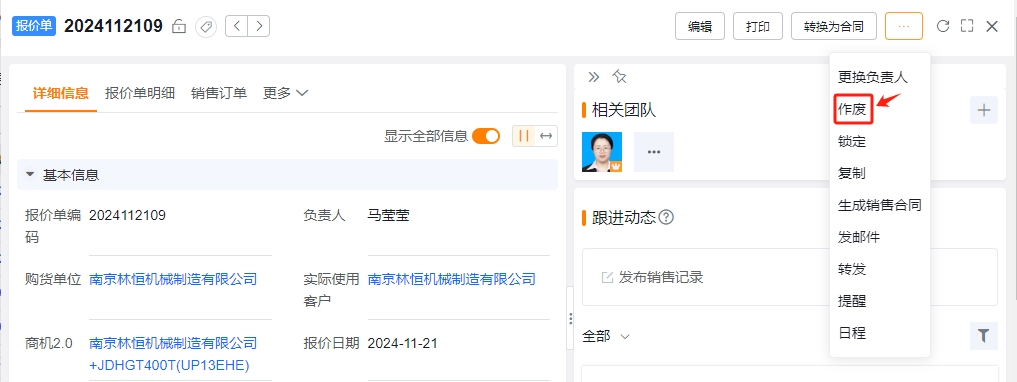Add team member with plus icon
This screenshot has width=1017, height=382.
coord(984,110)
